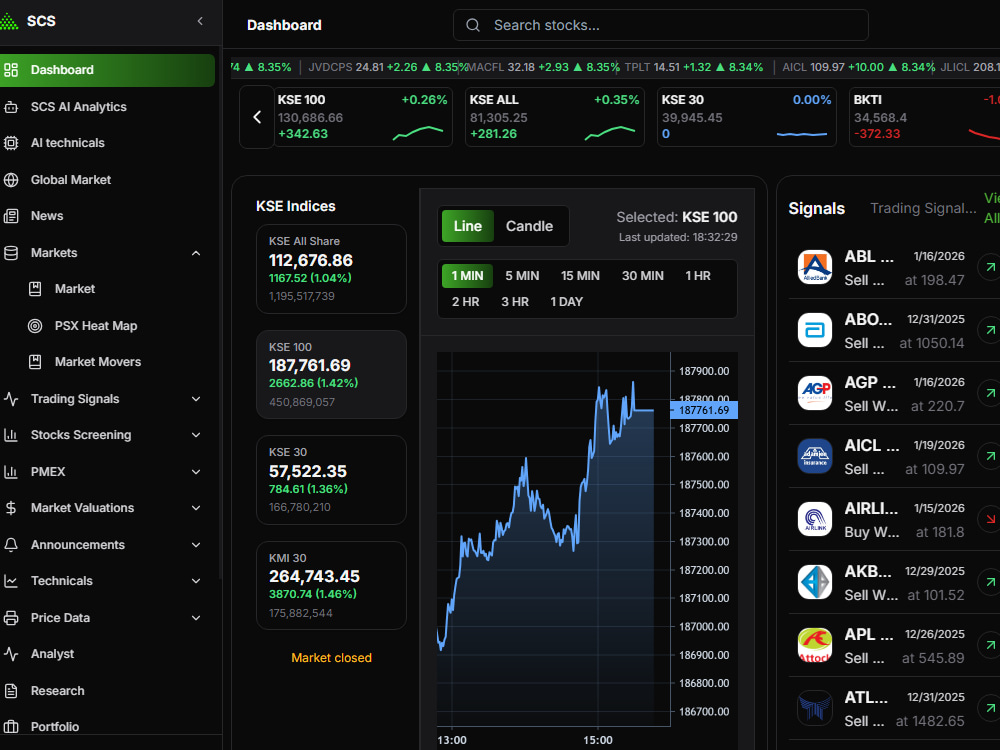Viewport: 1000px width, 750px height.
Task: Expand the Trading Signals submenu
Action: pos(196,399)
